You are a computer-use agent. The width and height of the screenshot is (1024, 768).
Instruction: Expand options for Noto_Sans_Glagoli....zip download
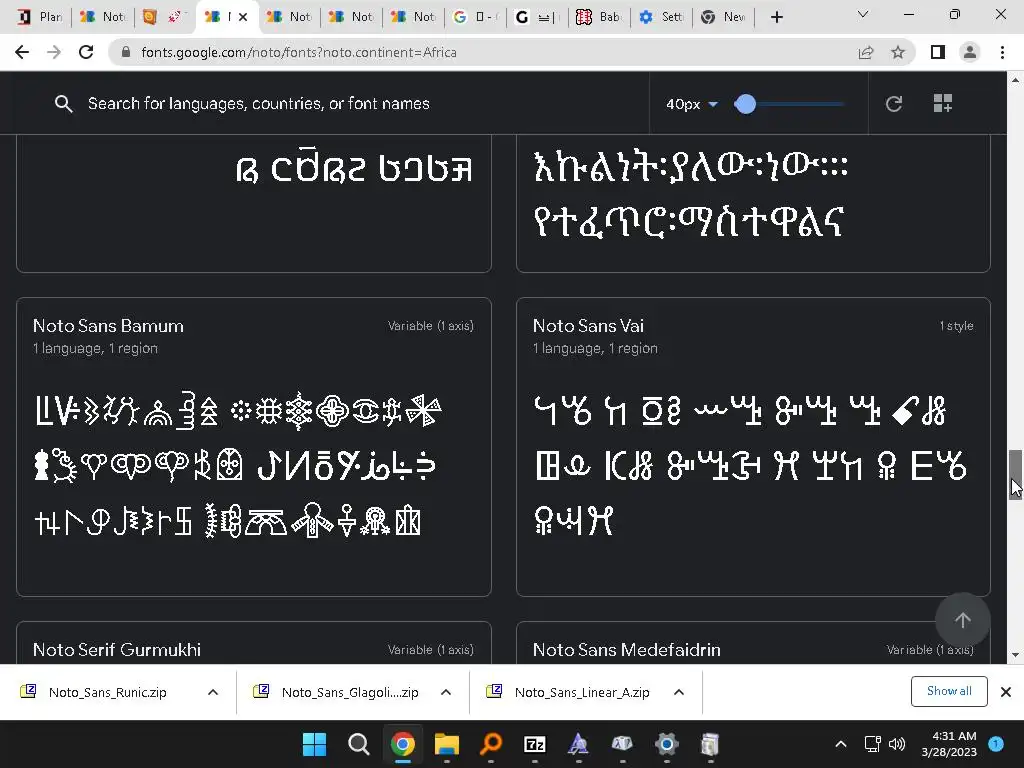[446, 692]
